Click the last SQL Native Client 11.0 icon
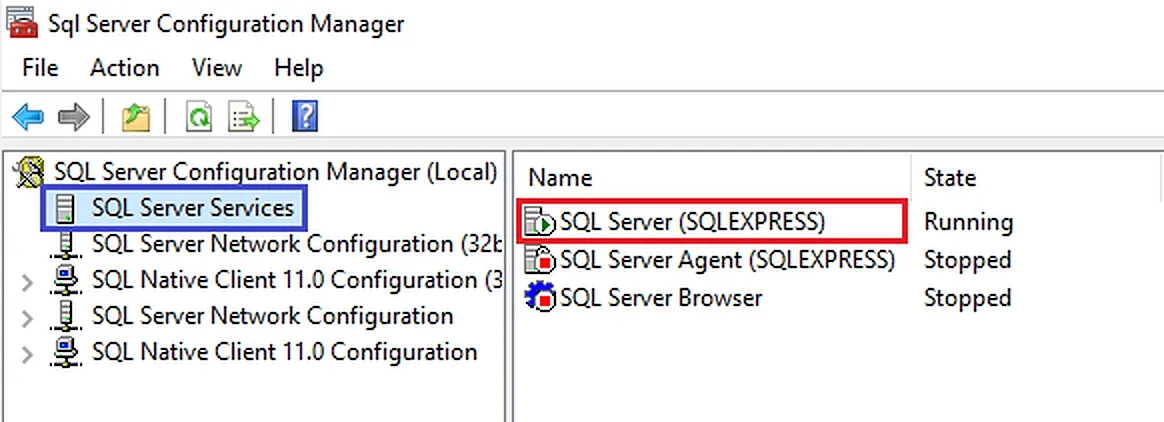This screenshot has width=1164, height=422. [65, 351]
